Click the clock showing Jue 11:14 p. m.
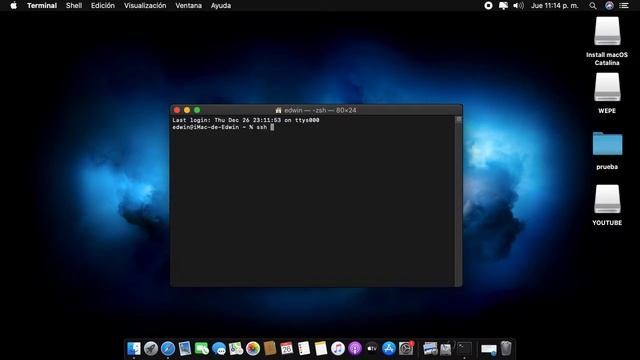Screen dimensions: 640x360 coord(555,5)
